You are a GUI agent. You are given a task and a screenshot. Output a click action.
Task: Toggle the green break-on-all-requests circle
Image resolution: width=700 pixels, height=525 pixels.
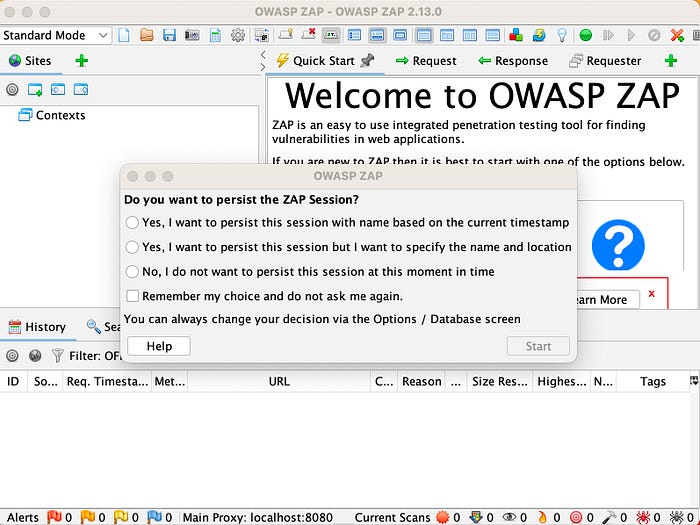(585, 35)
